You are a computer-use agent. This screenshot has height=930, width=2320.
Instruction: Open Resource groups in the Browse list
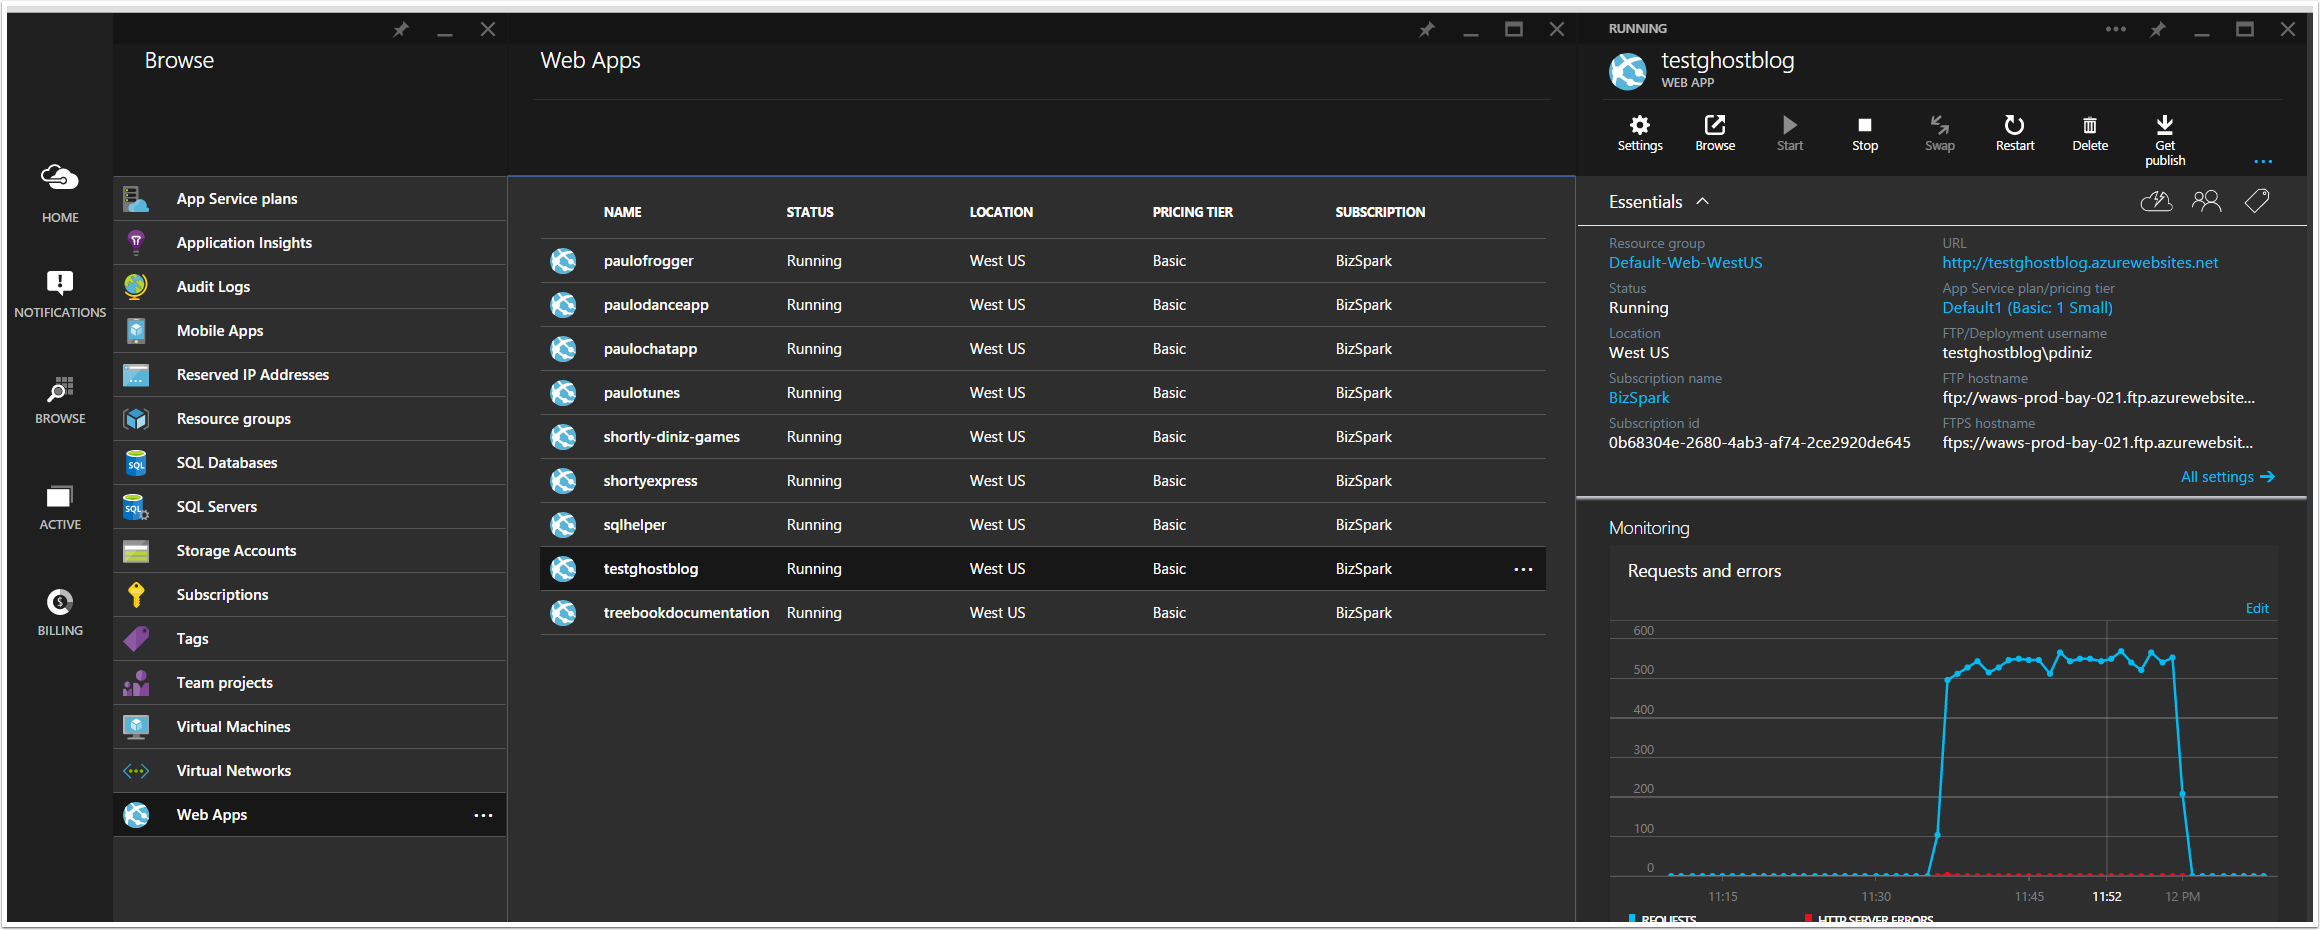click(310, 419)
